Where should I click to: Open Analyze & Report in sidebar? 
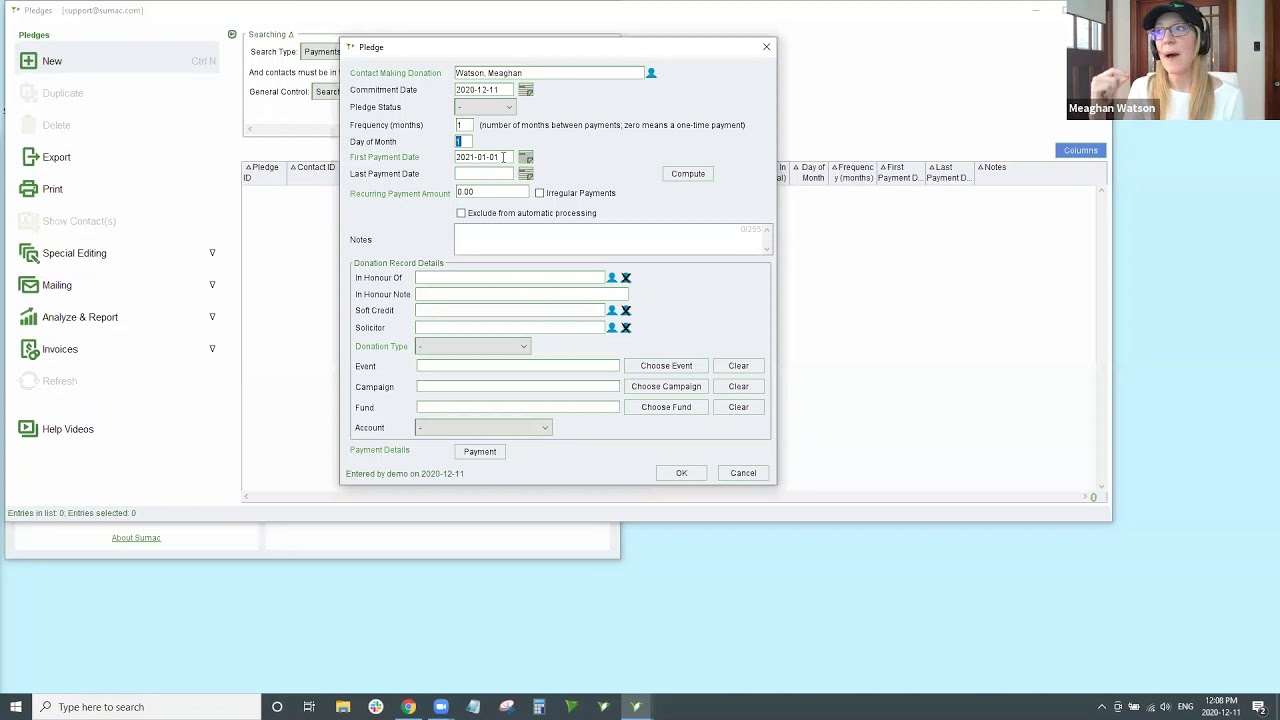(x=80, y=317)
